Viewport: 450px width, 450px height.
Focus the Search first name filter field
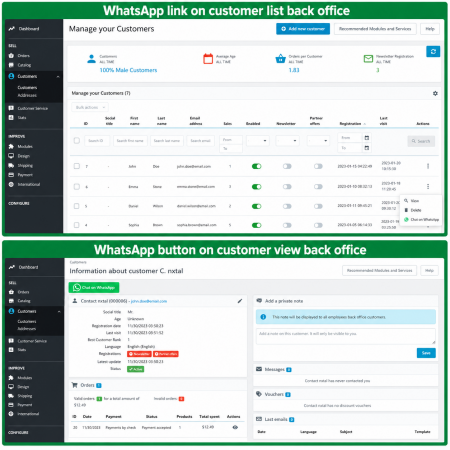pos(130,141)
